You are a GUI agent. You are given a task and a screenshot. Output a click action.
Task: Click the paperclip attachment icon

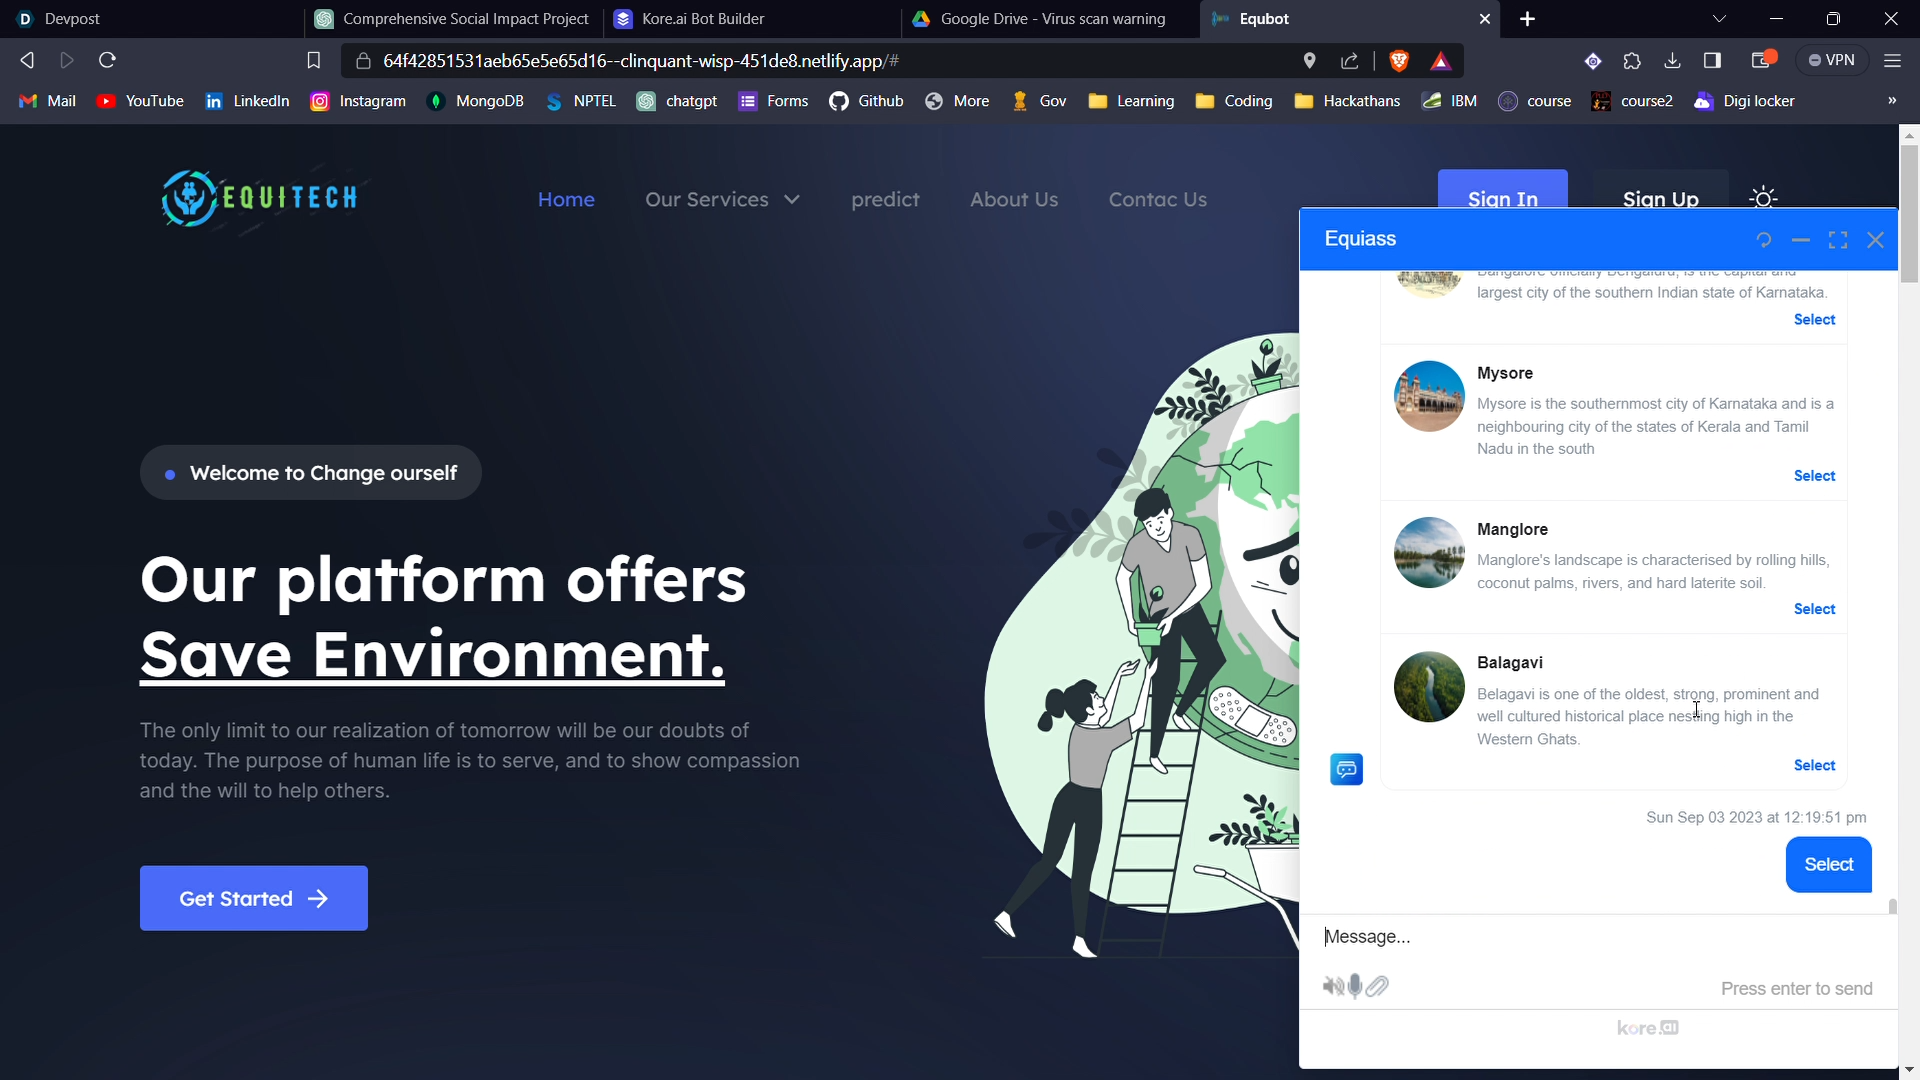pyautogui.click(x=1378, y=987)
